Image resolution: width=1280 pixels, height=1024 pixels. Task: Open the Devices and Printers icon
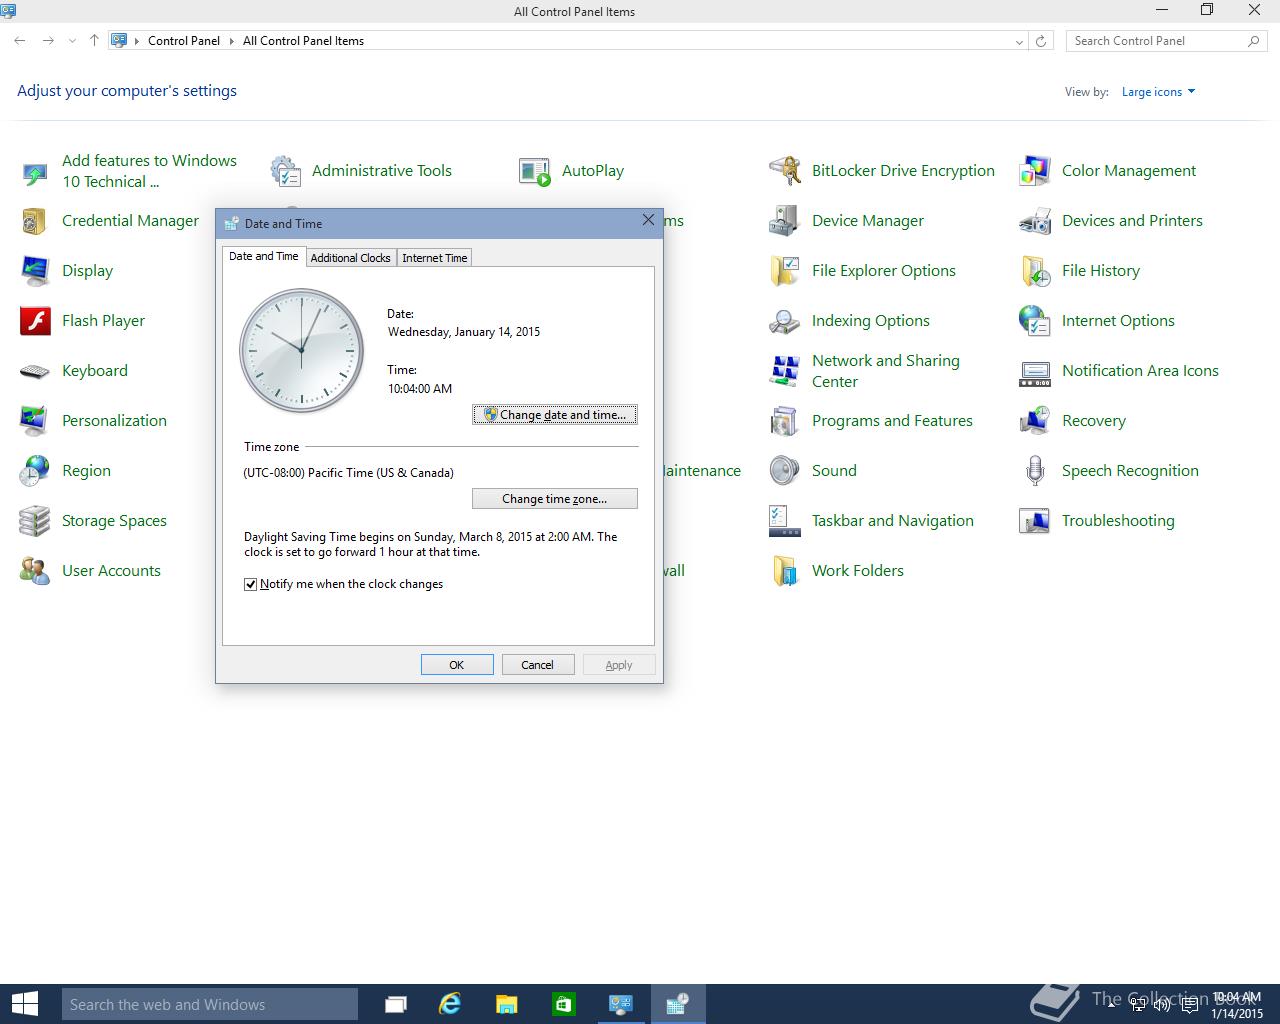coord(1035,221)
